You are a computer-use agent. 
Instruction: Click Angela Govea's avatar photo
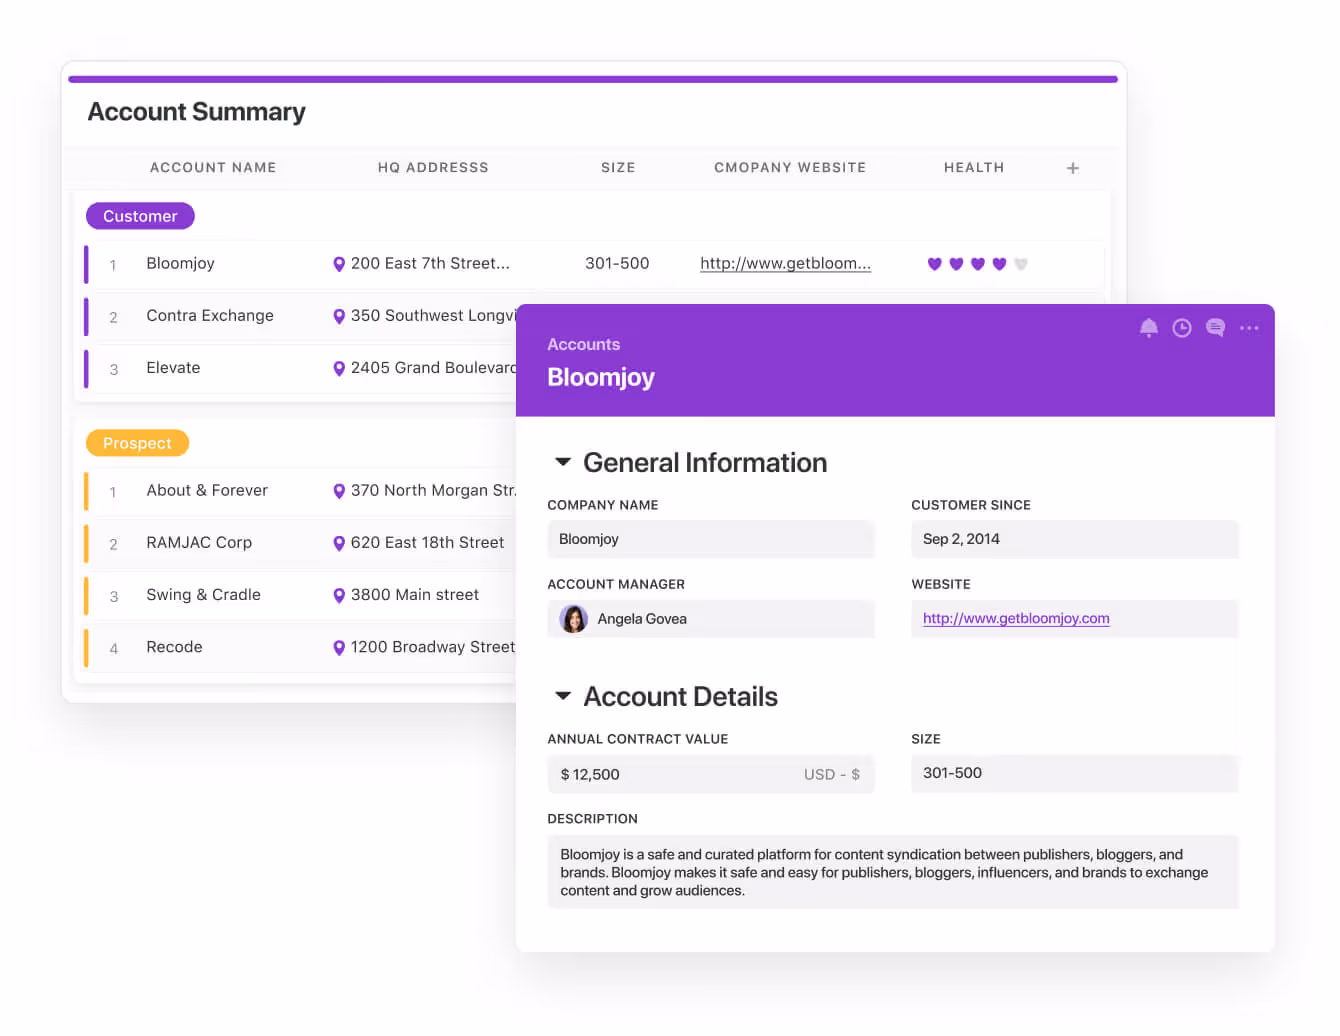574,619
